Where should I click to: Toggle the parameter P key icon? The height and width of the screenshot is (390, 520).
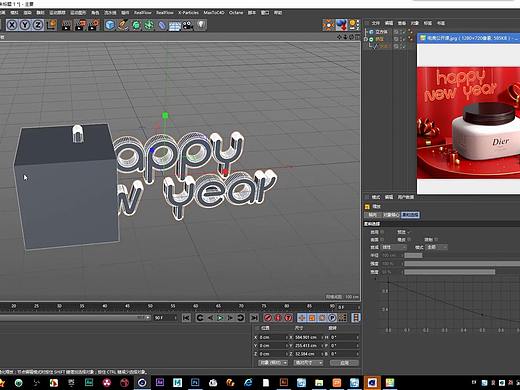pyautogui.click(x=332, y=318)
